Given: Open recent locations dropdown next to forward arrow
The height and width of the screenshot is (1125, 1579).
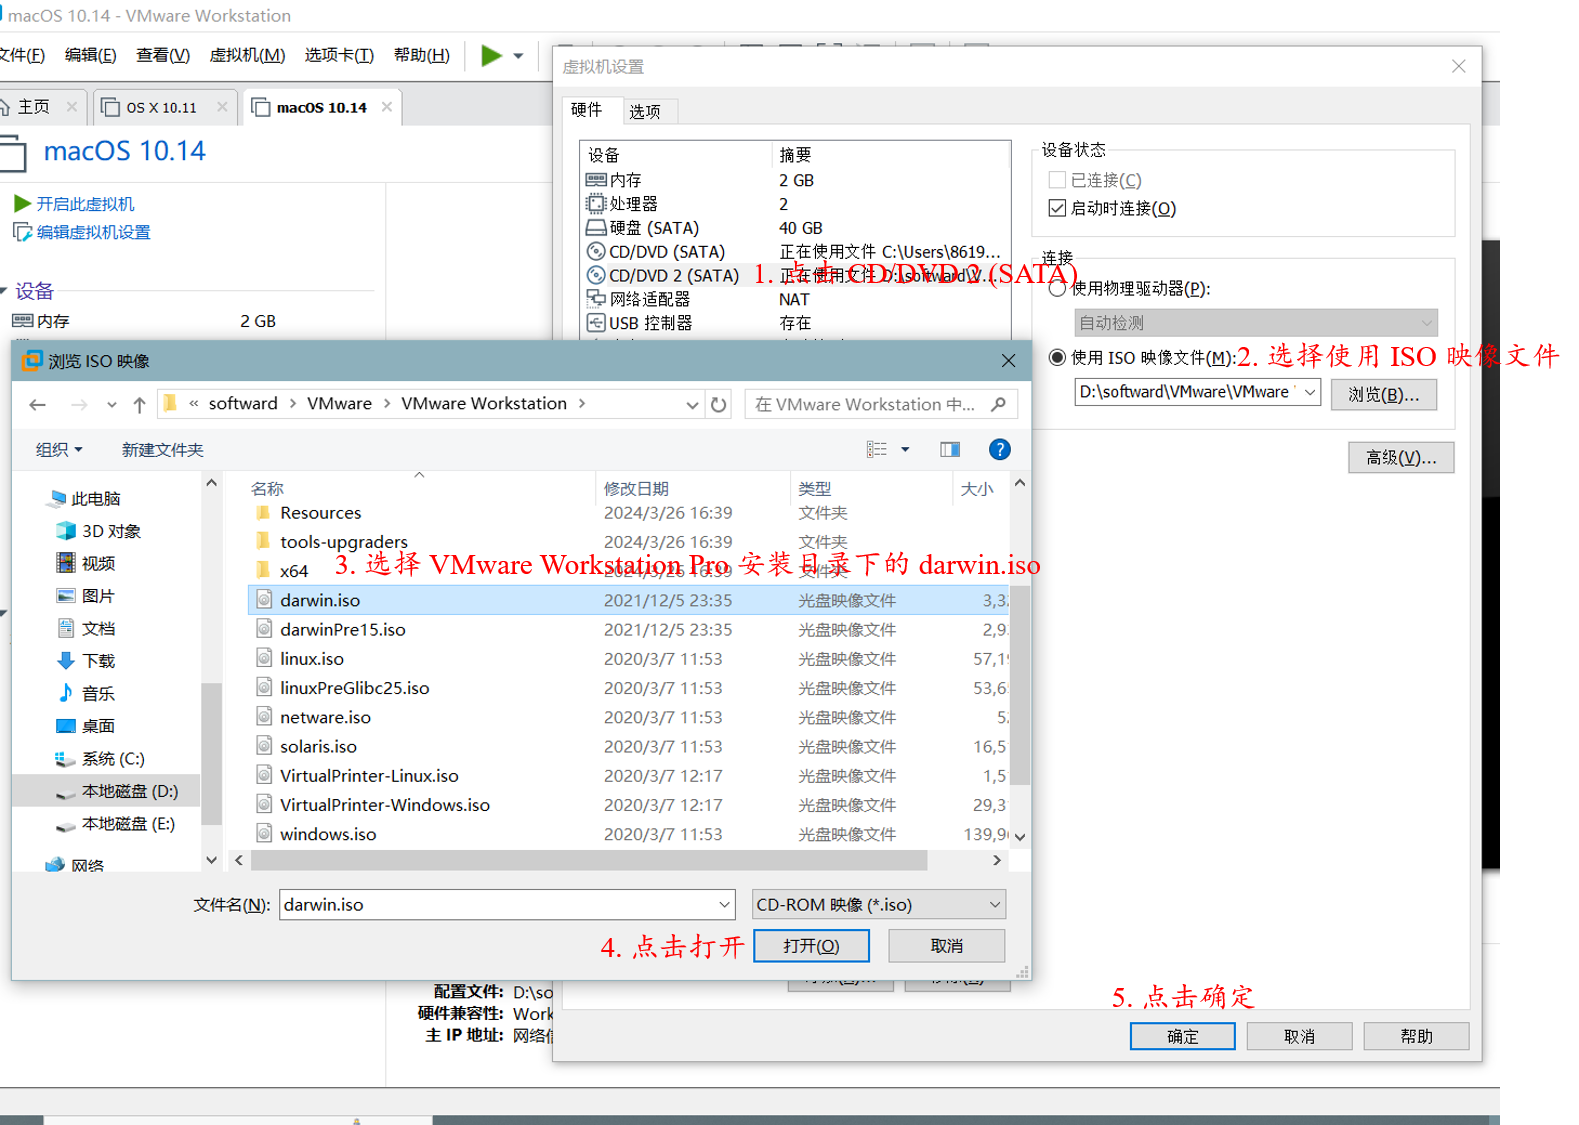Looking at the screenshot, I should (x=111, y=405).
